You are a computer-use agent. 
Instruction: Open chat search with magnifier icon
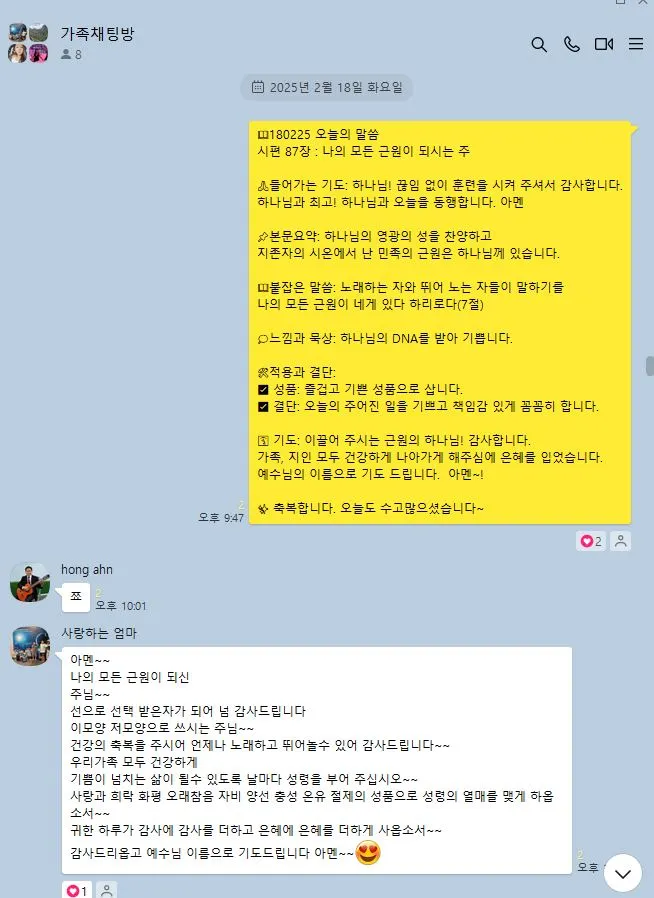538,45
